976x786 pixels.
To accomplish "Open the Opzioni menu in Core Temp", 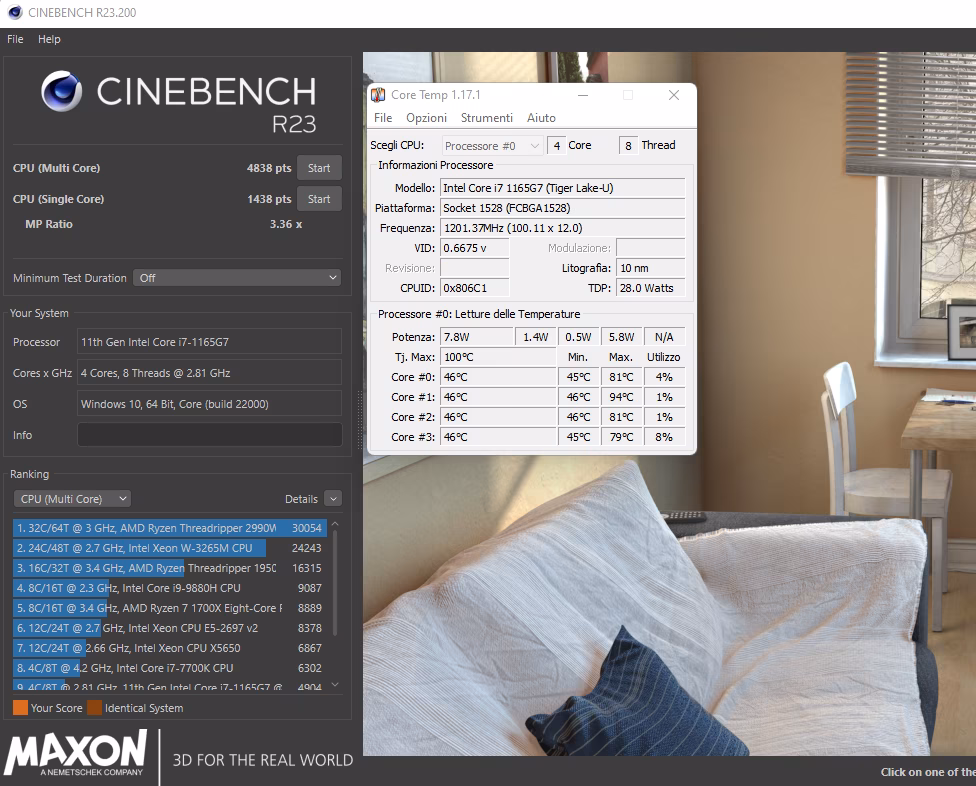I will [426, 118].
